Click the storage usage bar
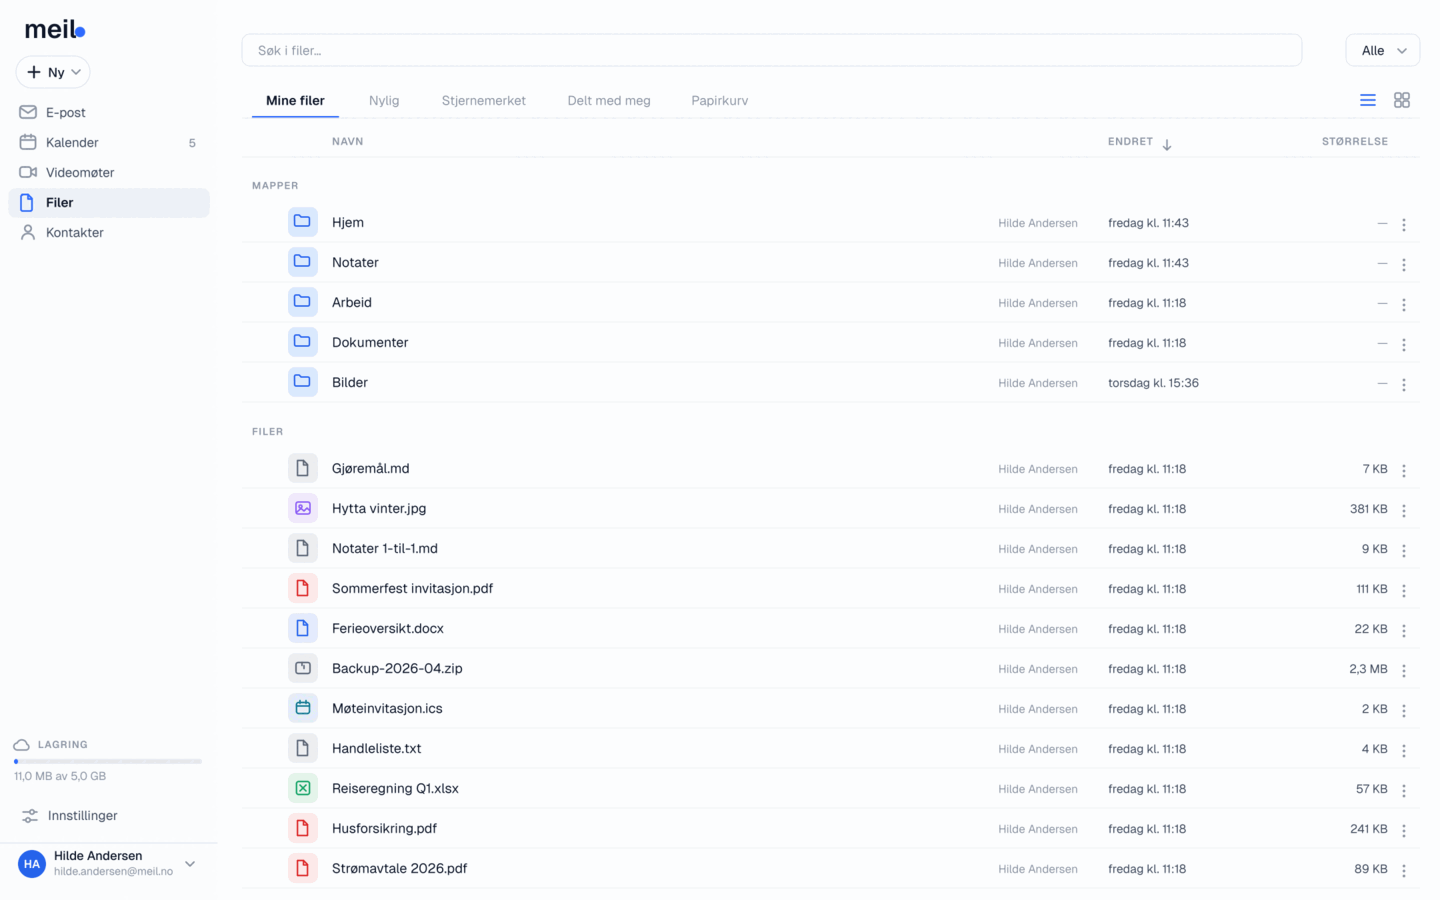Screen dimensions: 1440x900 point(108,761)
